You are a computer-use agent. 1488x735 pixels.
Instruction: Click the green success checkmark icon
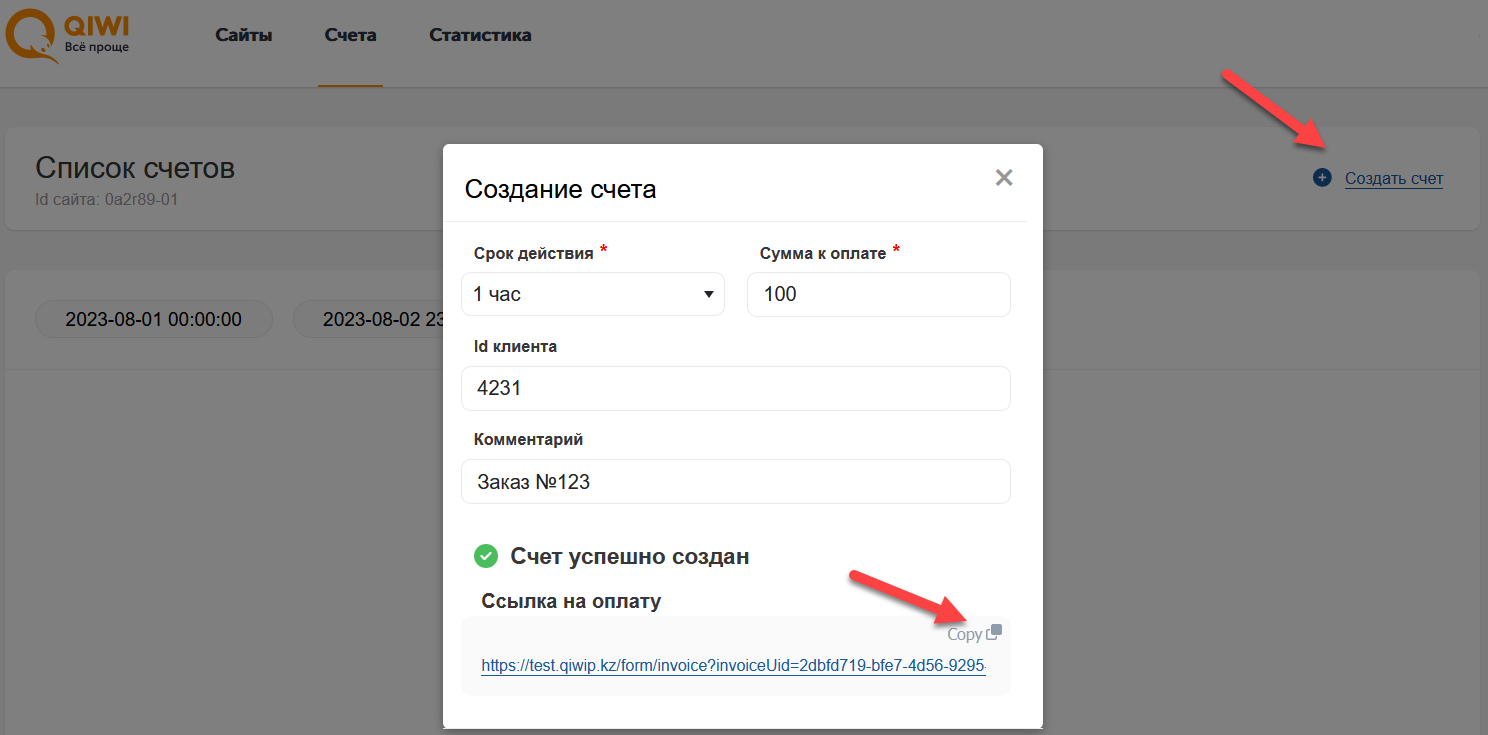click(x=486, y=555)
